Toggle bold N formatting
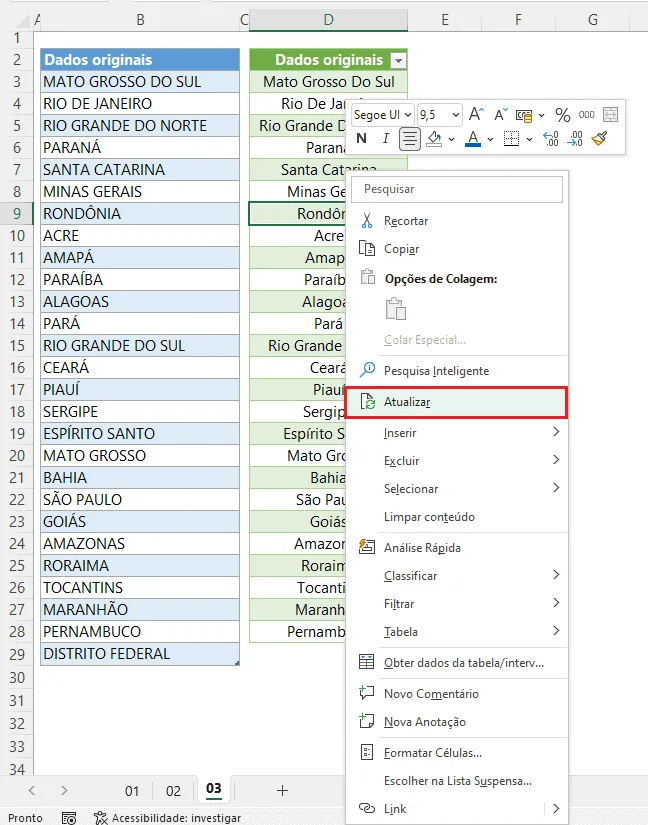This screenshot has height=825, width=648. coord(361,139)
